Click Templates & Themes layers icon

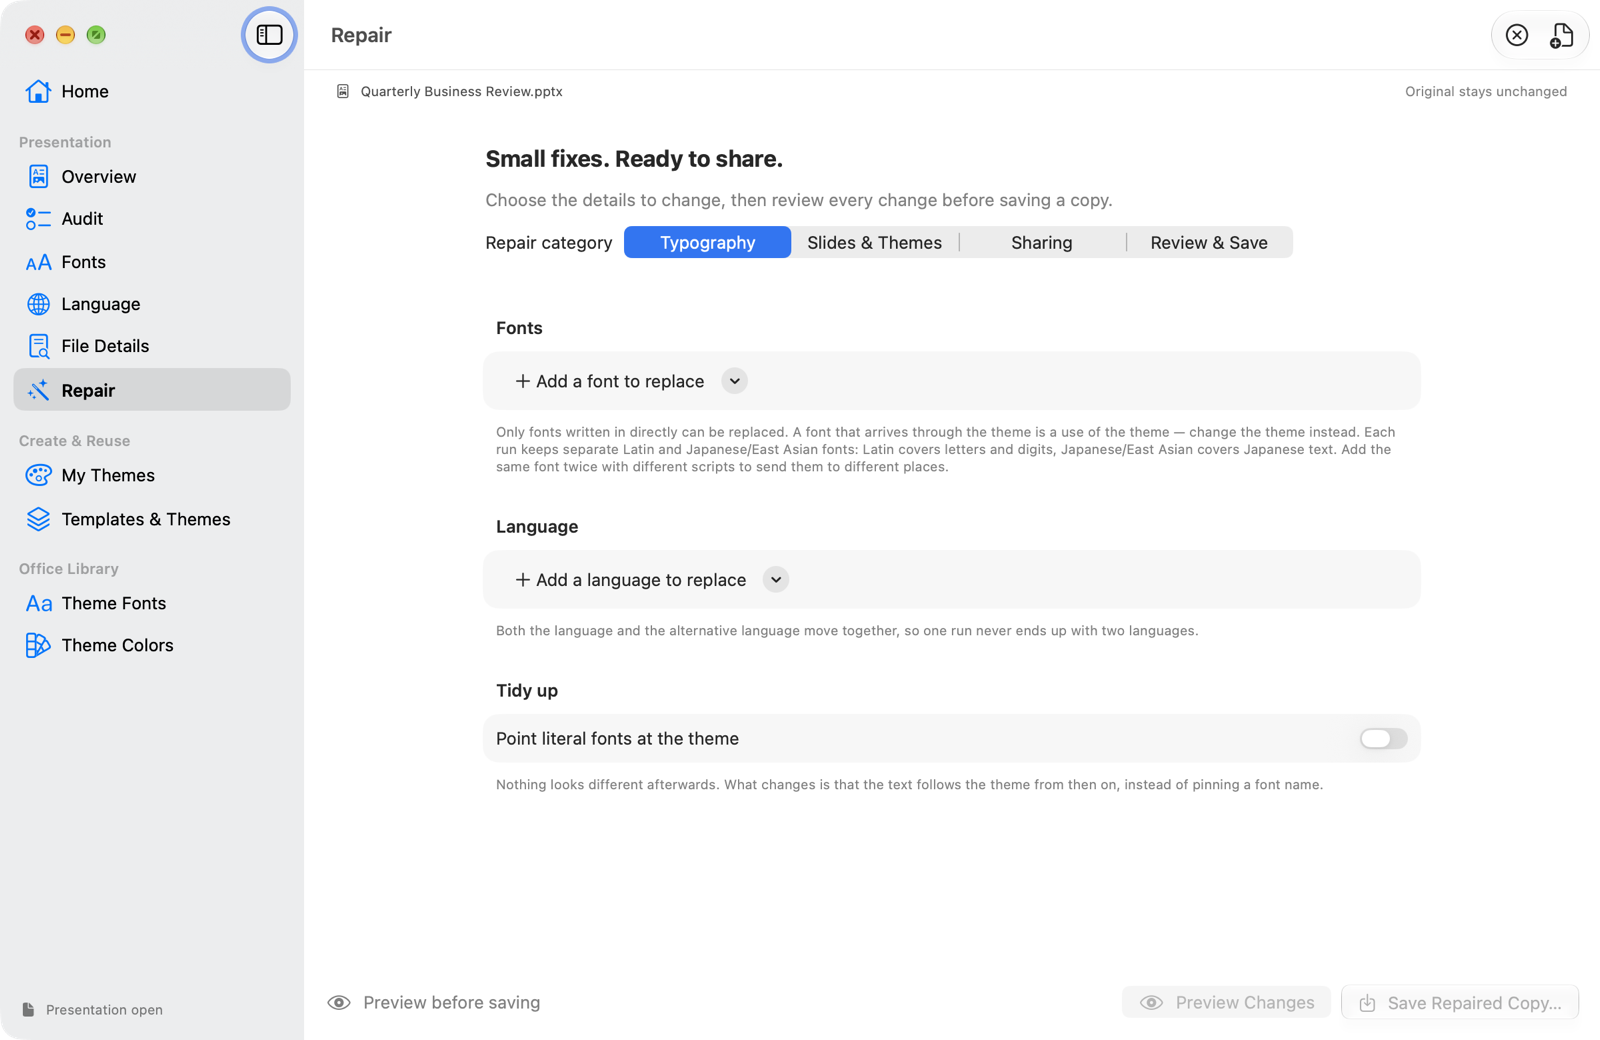(x=38, y=519)
